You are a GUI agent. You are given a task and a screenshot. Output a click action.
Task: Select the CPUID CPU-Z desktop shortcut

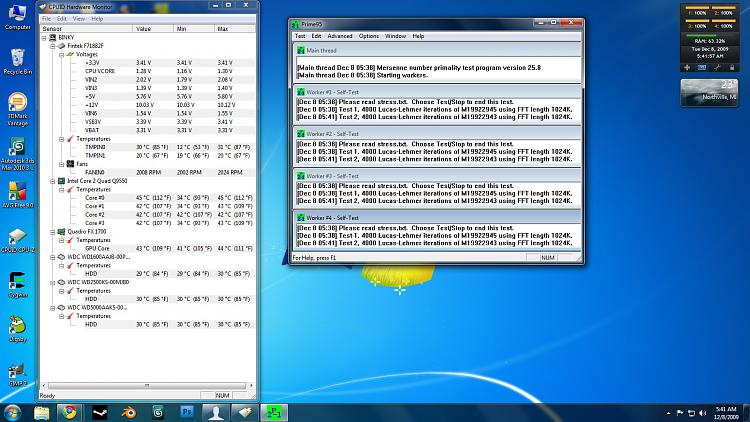pos(17,240)
